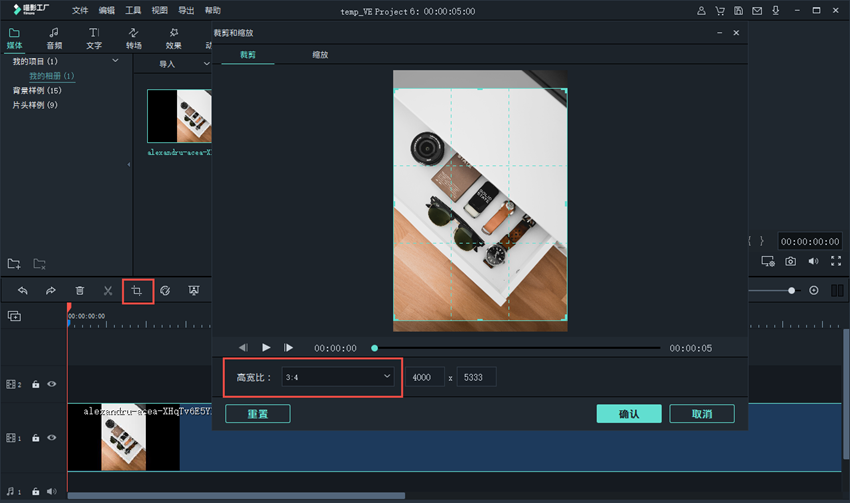Screen dimensions: 850x503
Task: Step to next frame in crop preview
Action: 288,347
